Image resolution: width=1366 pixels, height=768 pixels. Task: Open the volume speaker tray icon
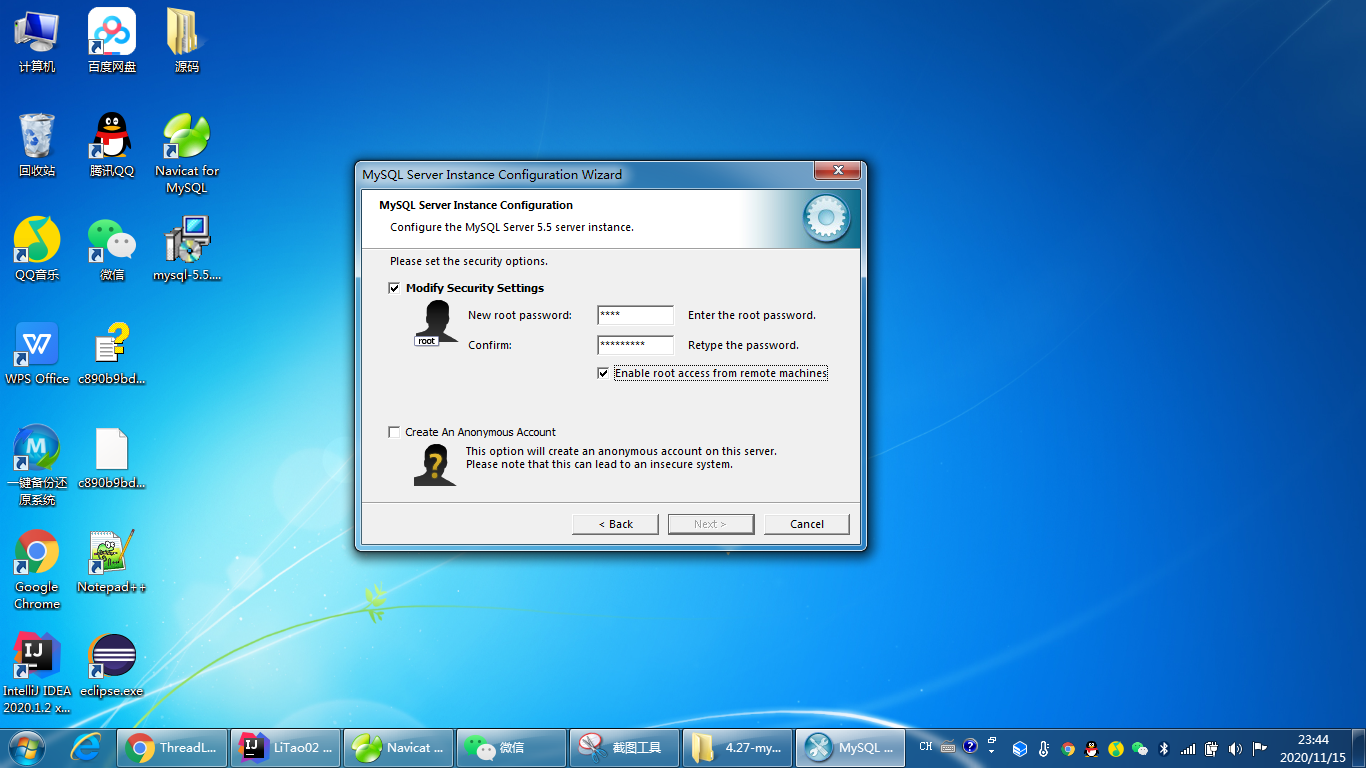click(1235, 748)
